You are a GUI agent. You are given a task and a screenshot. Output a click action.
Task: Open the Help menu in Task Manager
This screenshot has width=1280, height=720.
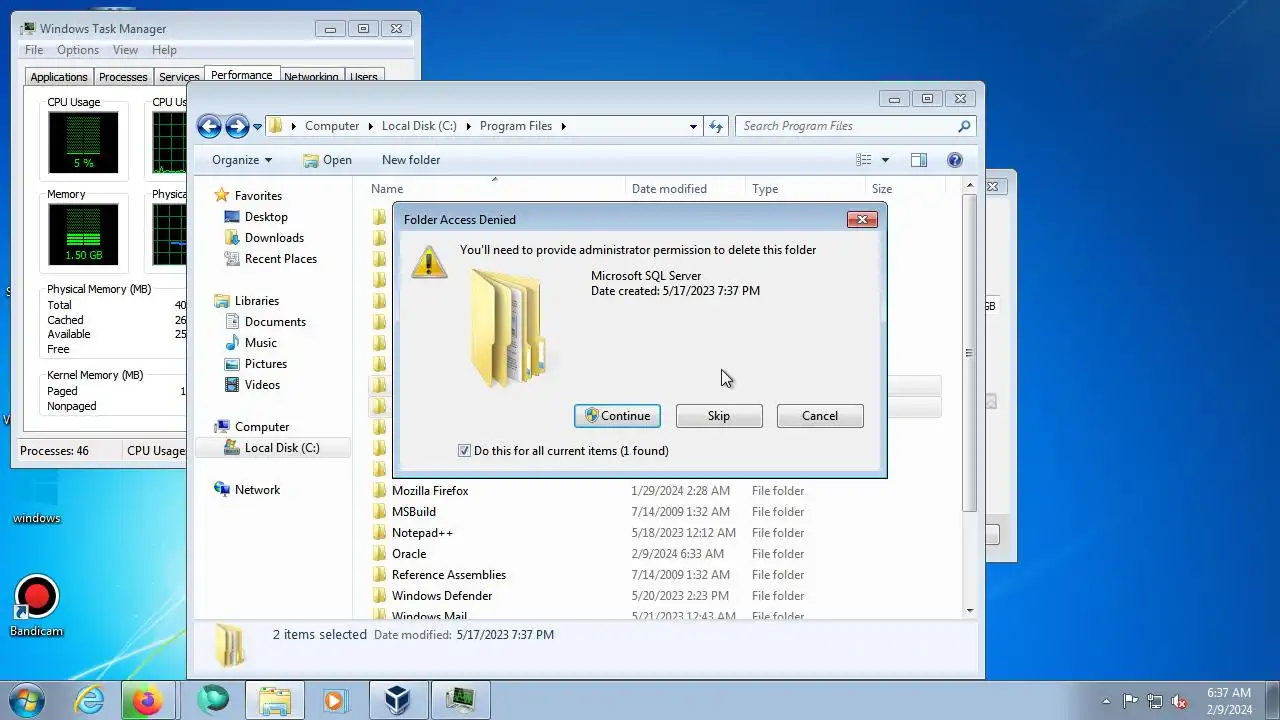(x=164, y=50)
